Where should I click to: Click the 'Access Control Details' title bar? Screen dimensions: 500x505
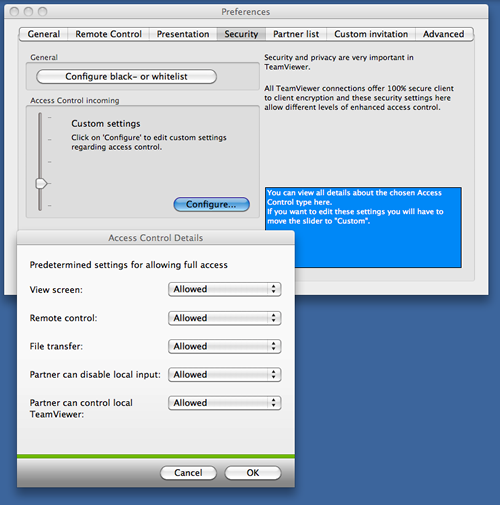(156, 238)
